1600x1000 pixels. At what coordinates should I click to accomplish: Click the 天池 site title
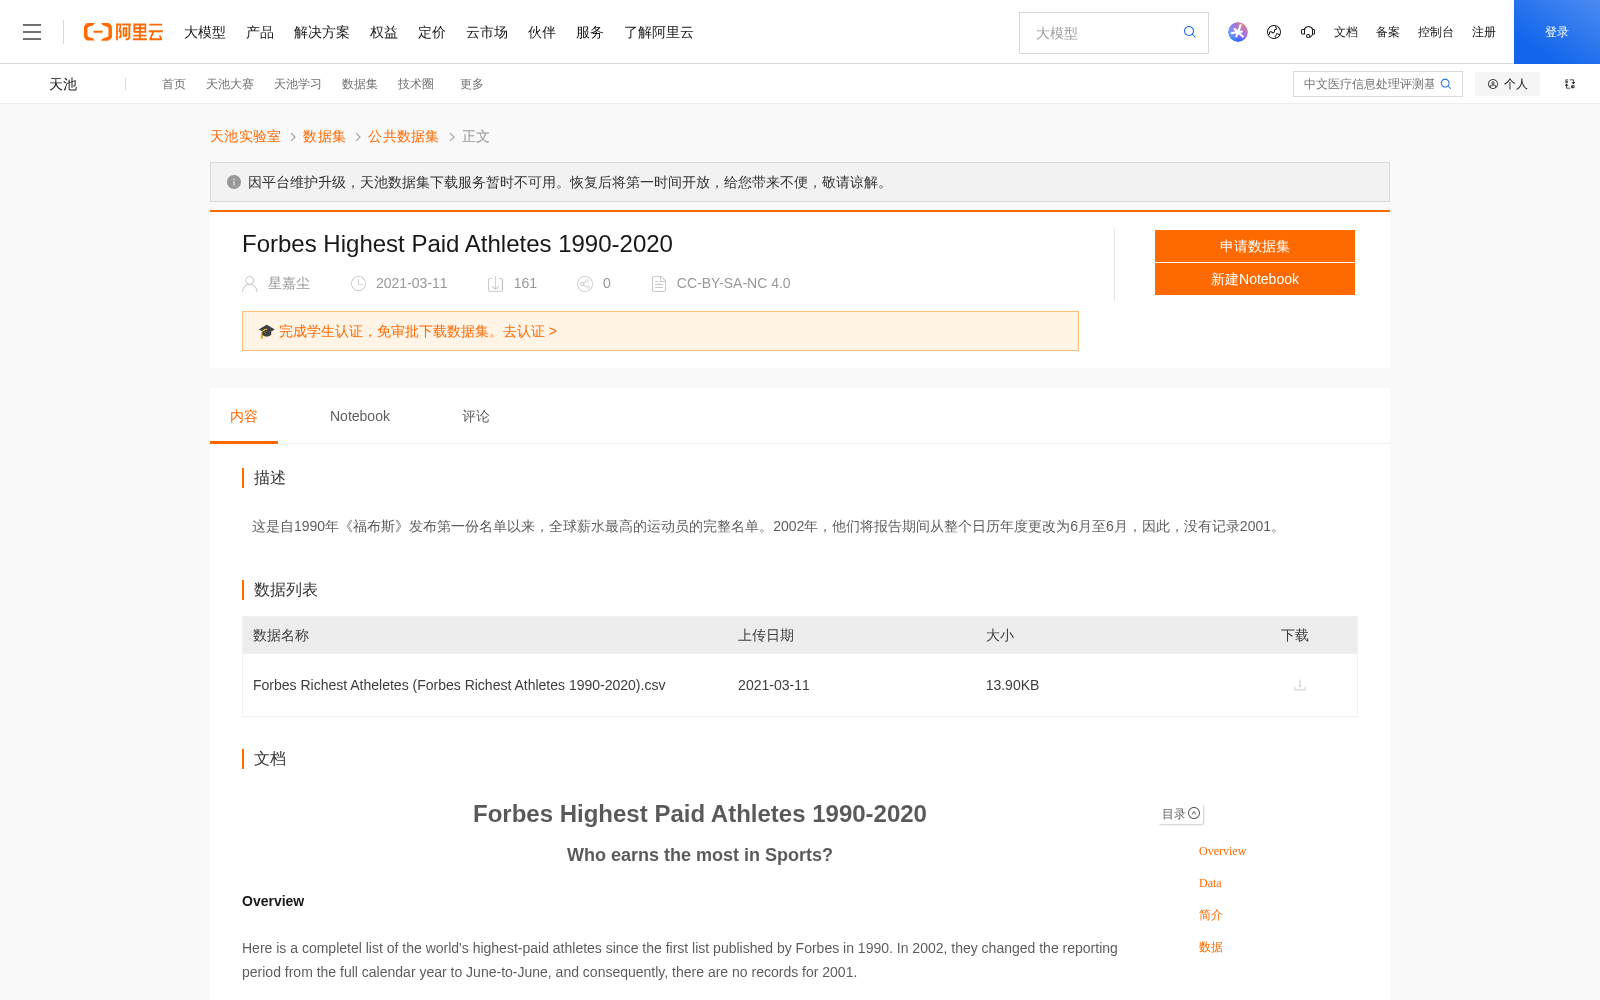click(63, 84)
